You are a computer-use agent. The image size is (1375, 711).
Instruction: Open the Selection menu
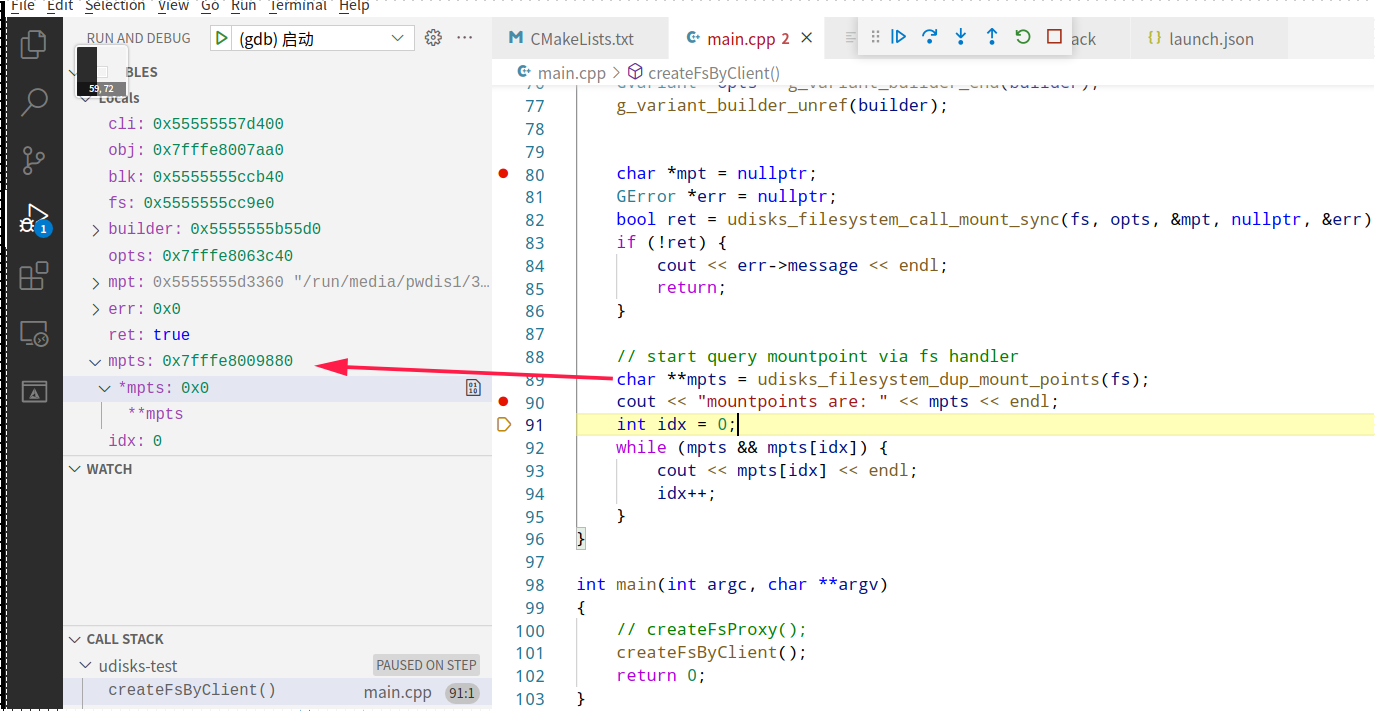pyautogui.click(x=115, y=5)
